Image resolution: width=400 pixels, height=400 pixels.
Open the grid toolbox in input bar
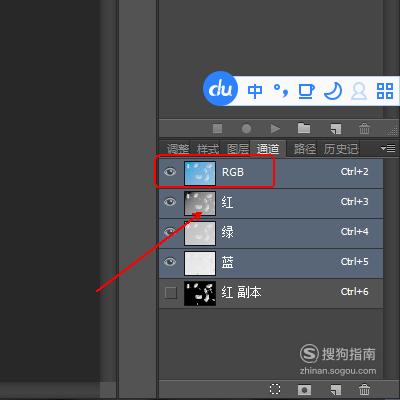(x=385, y=91)
